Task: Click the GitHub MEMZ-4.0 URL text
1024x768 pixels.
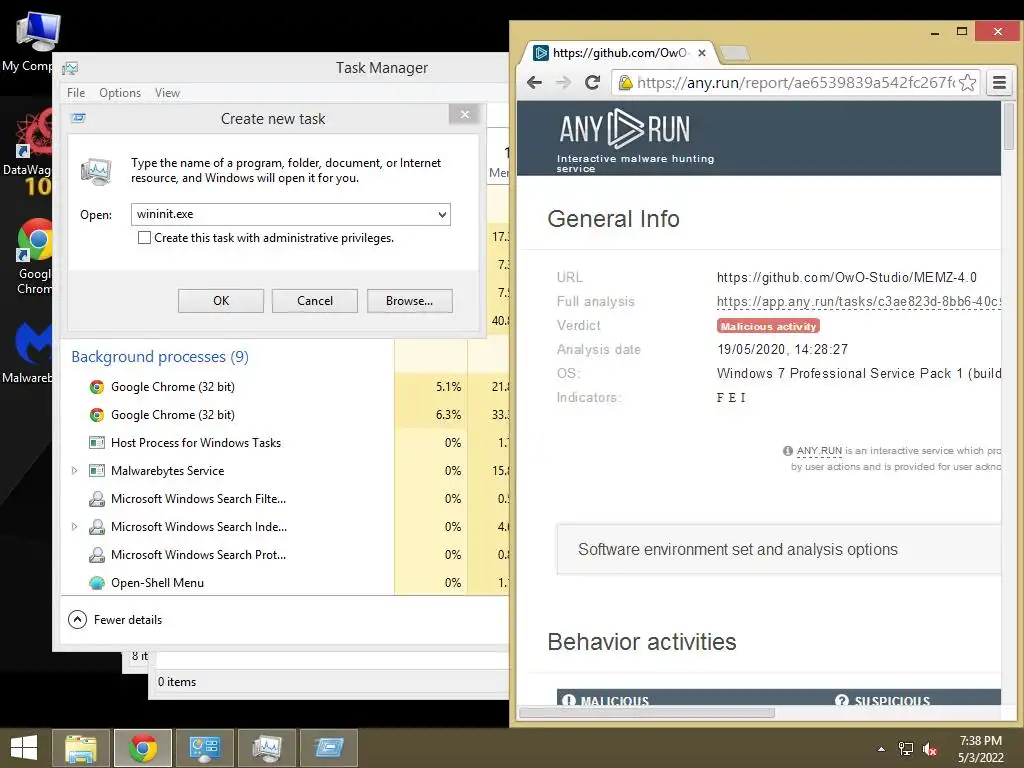Action: point(846,277)
